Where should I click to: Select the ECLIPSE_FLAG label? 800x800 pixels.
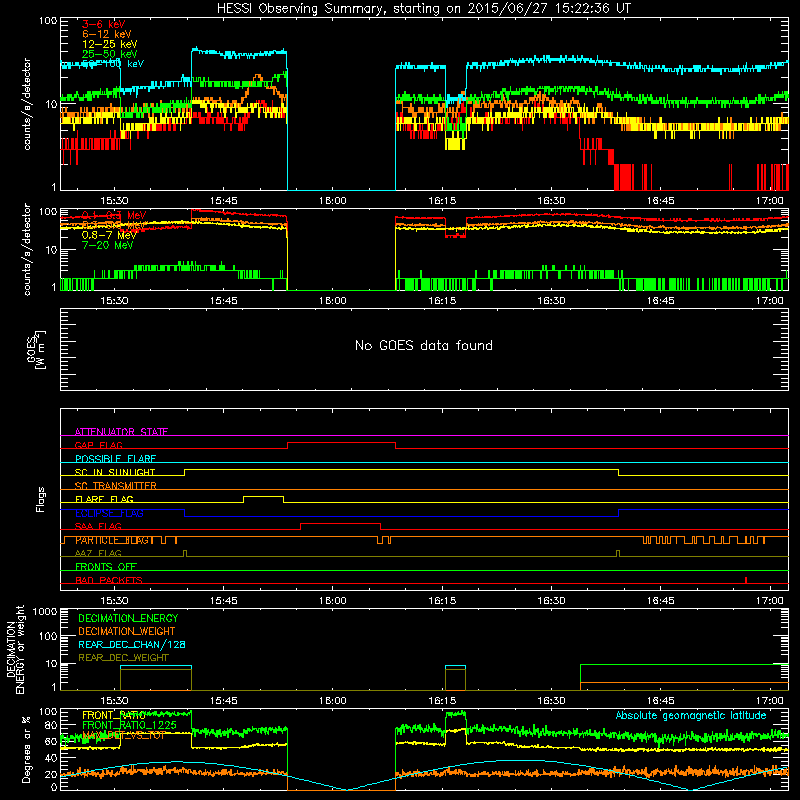pos(109,513)
